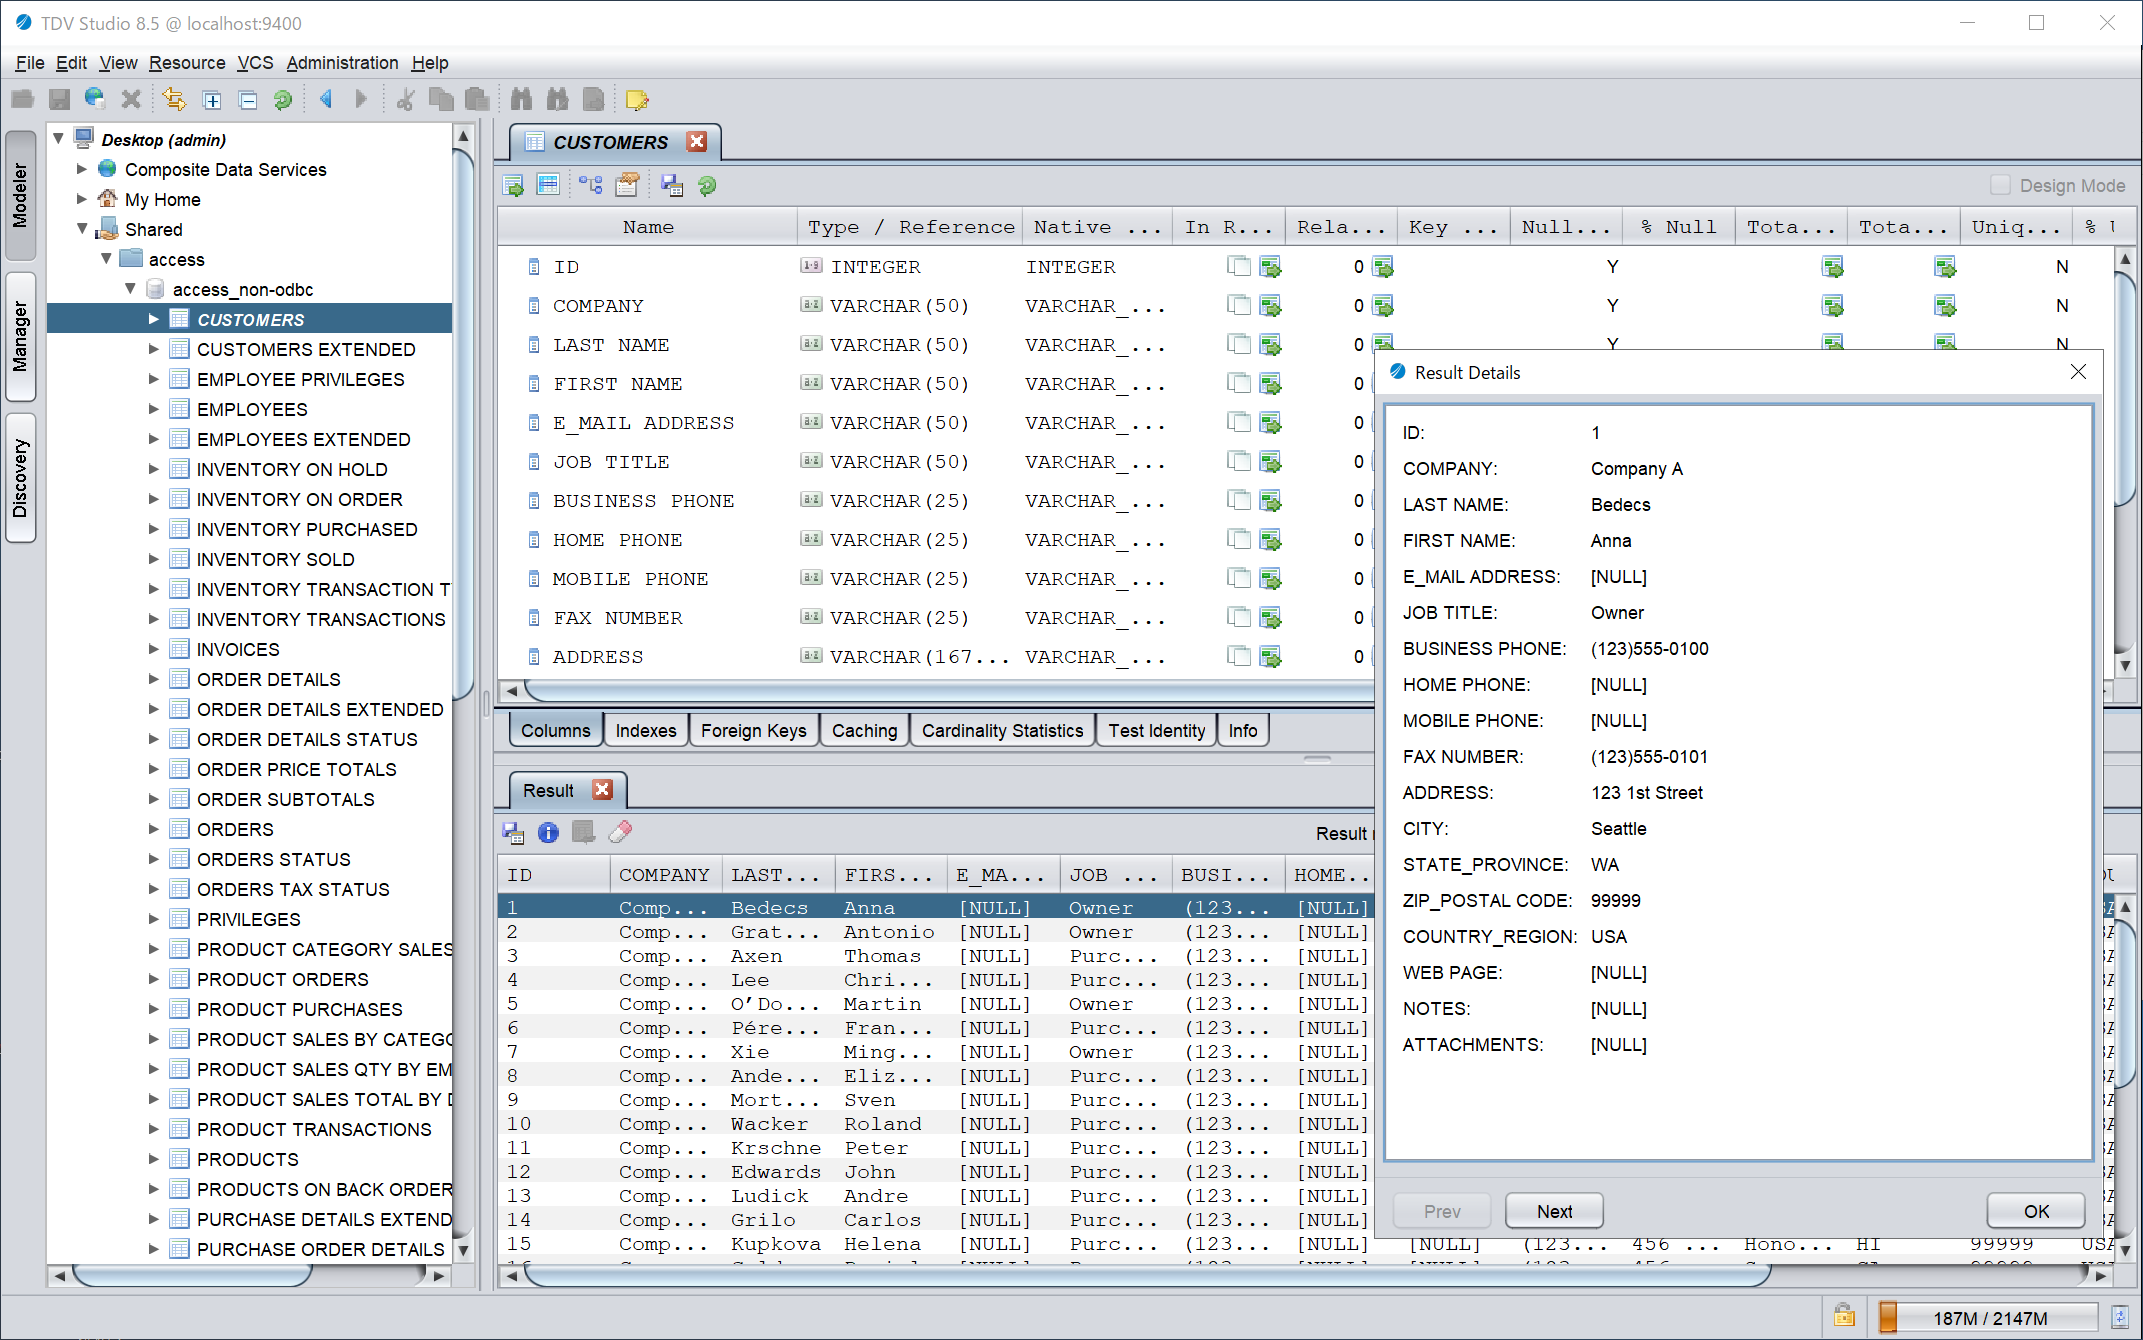Switch to the Indexes tab
The width and height of the screenshot is (2143, 1340).
coord(646,730)
